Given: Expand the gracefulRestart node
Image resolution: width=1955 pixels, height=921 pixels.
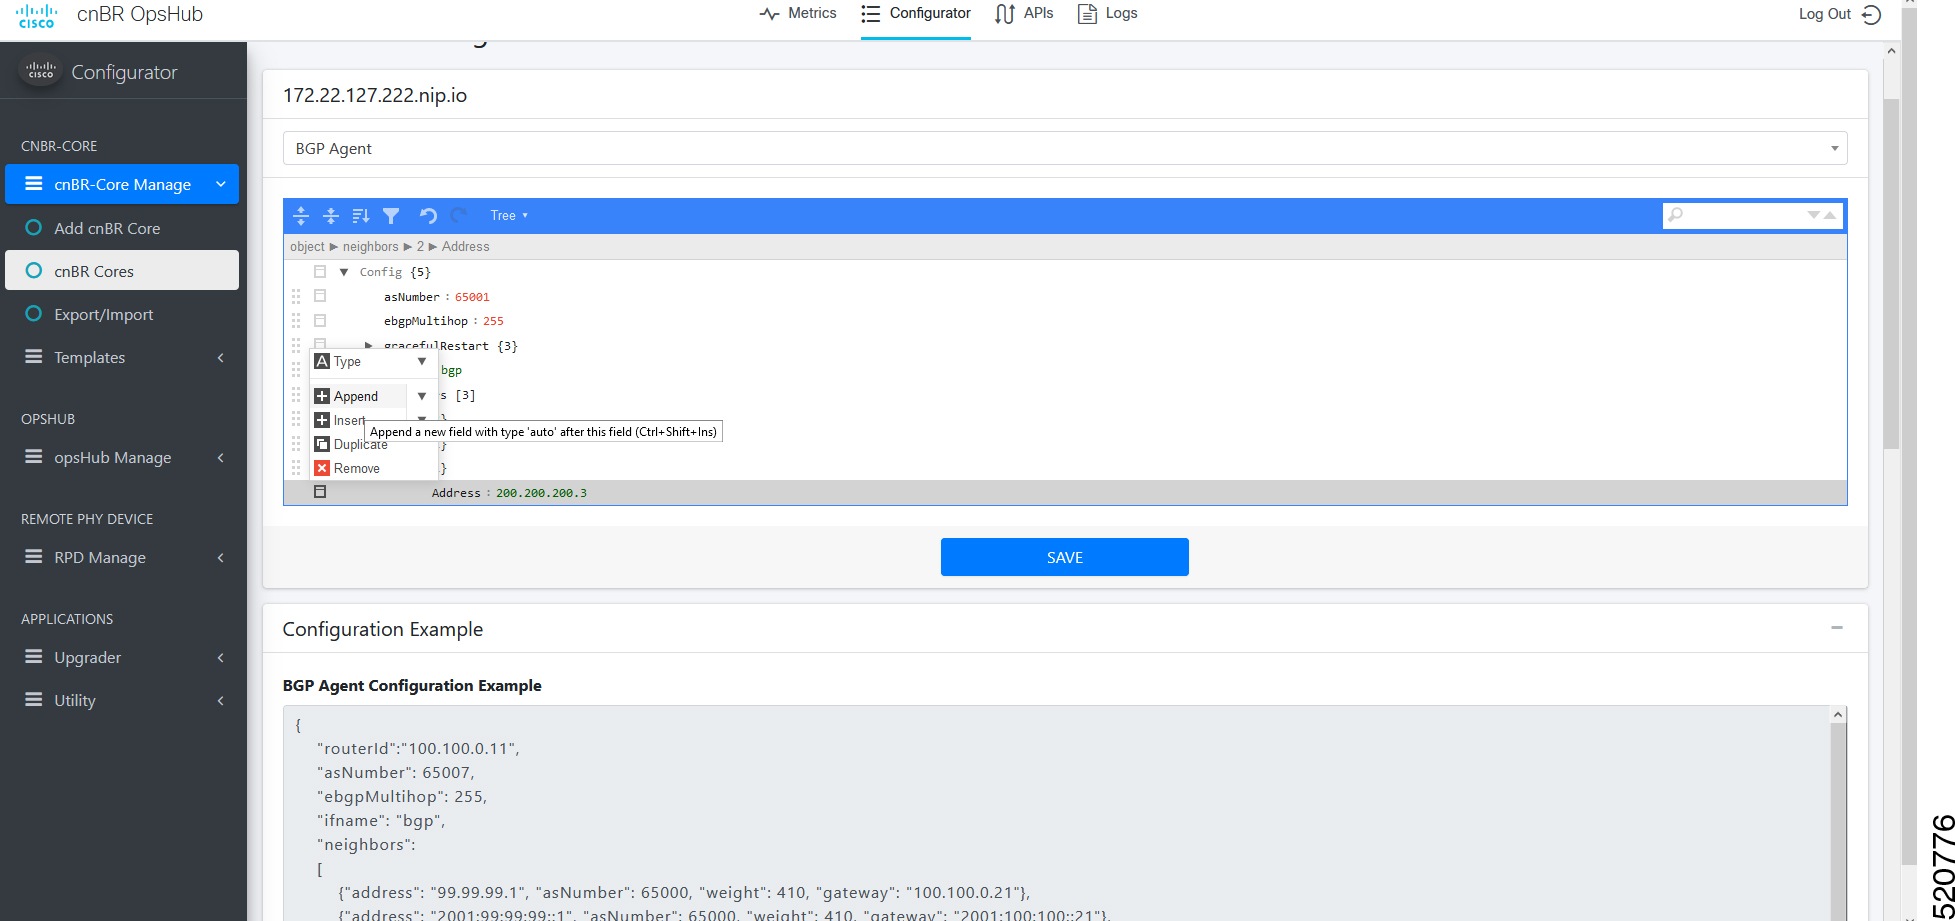Looking at the screenshot, I should click(369, 346).
